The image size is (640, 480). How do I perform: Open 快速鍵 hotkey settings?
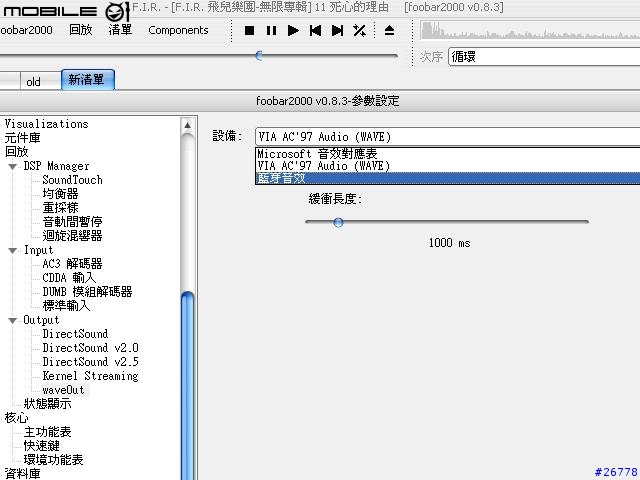(x=42, y=446)
